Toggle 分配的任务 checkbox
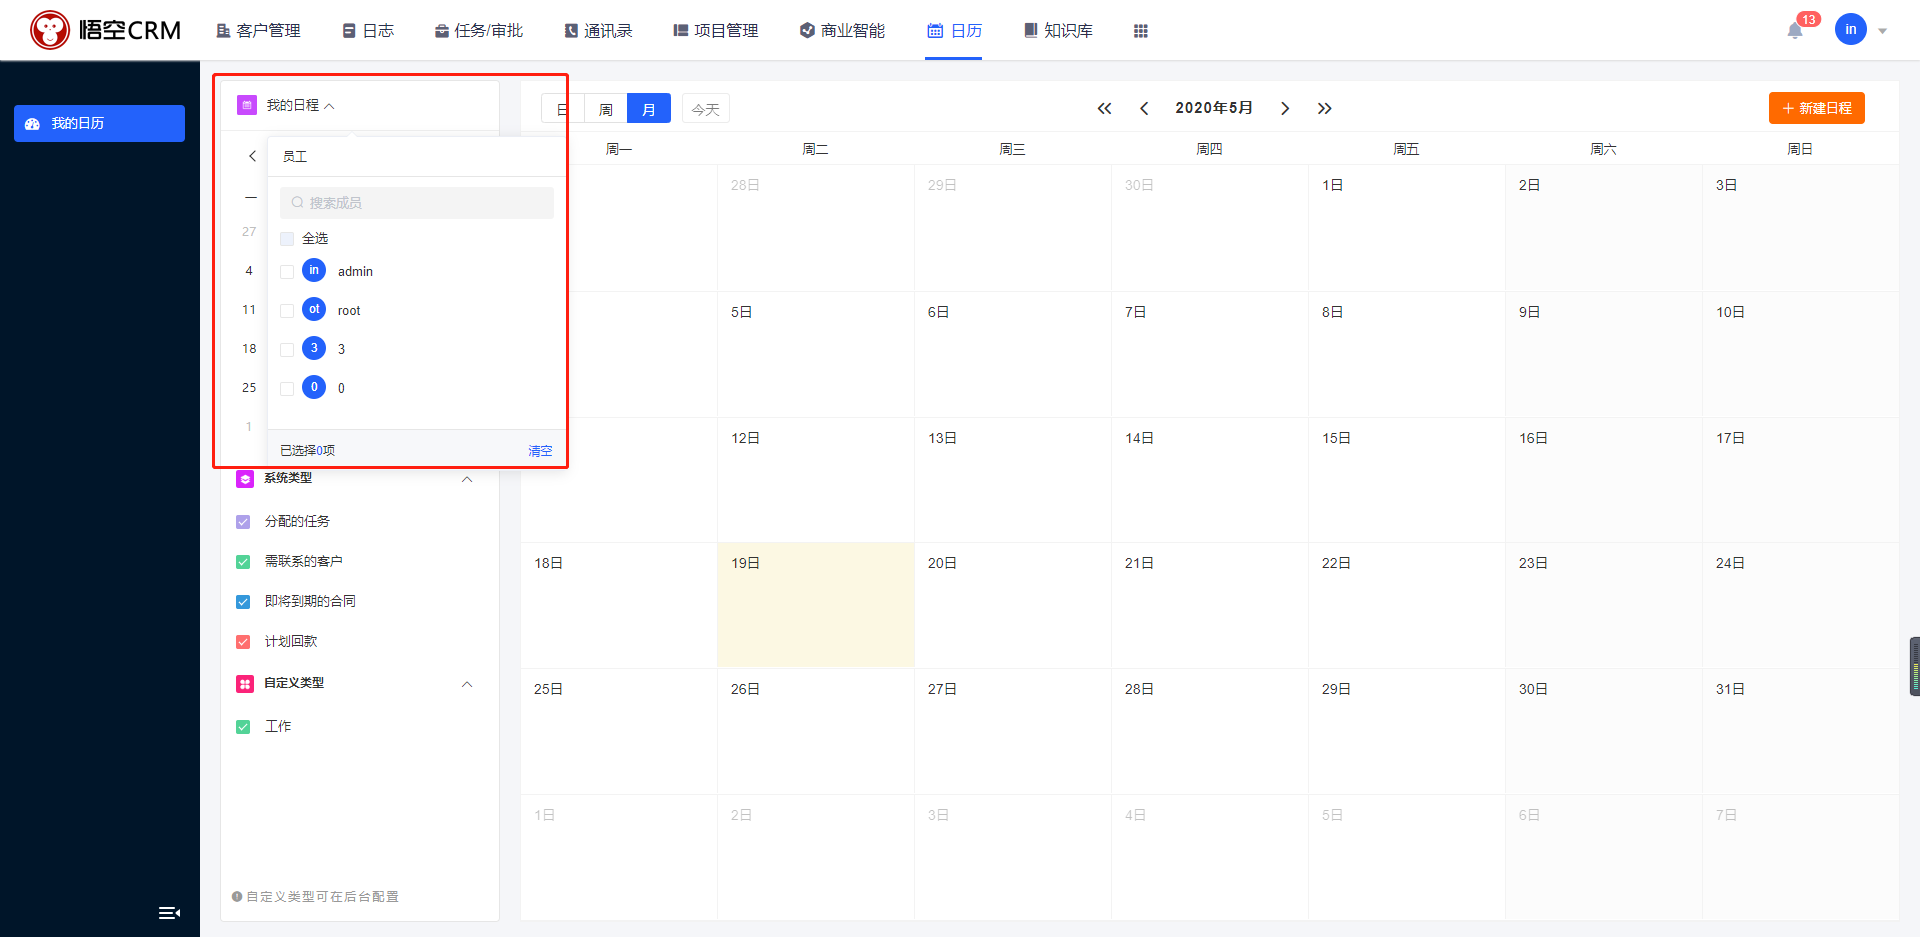1920x937 pixels. [243, 522]
